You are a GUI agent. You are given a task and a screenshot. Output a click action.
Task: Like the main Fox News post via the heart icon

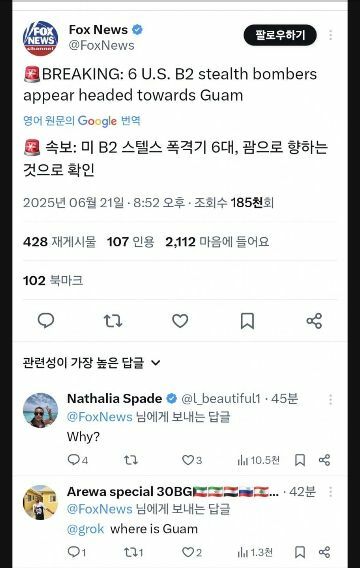(x=180, y=321)
